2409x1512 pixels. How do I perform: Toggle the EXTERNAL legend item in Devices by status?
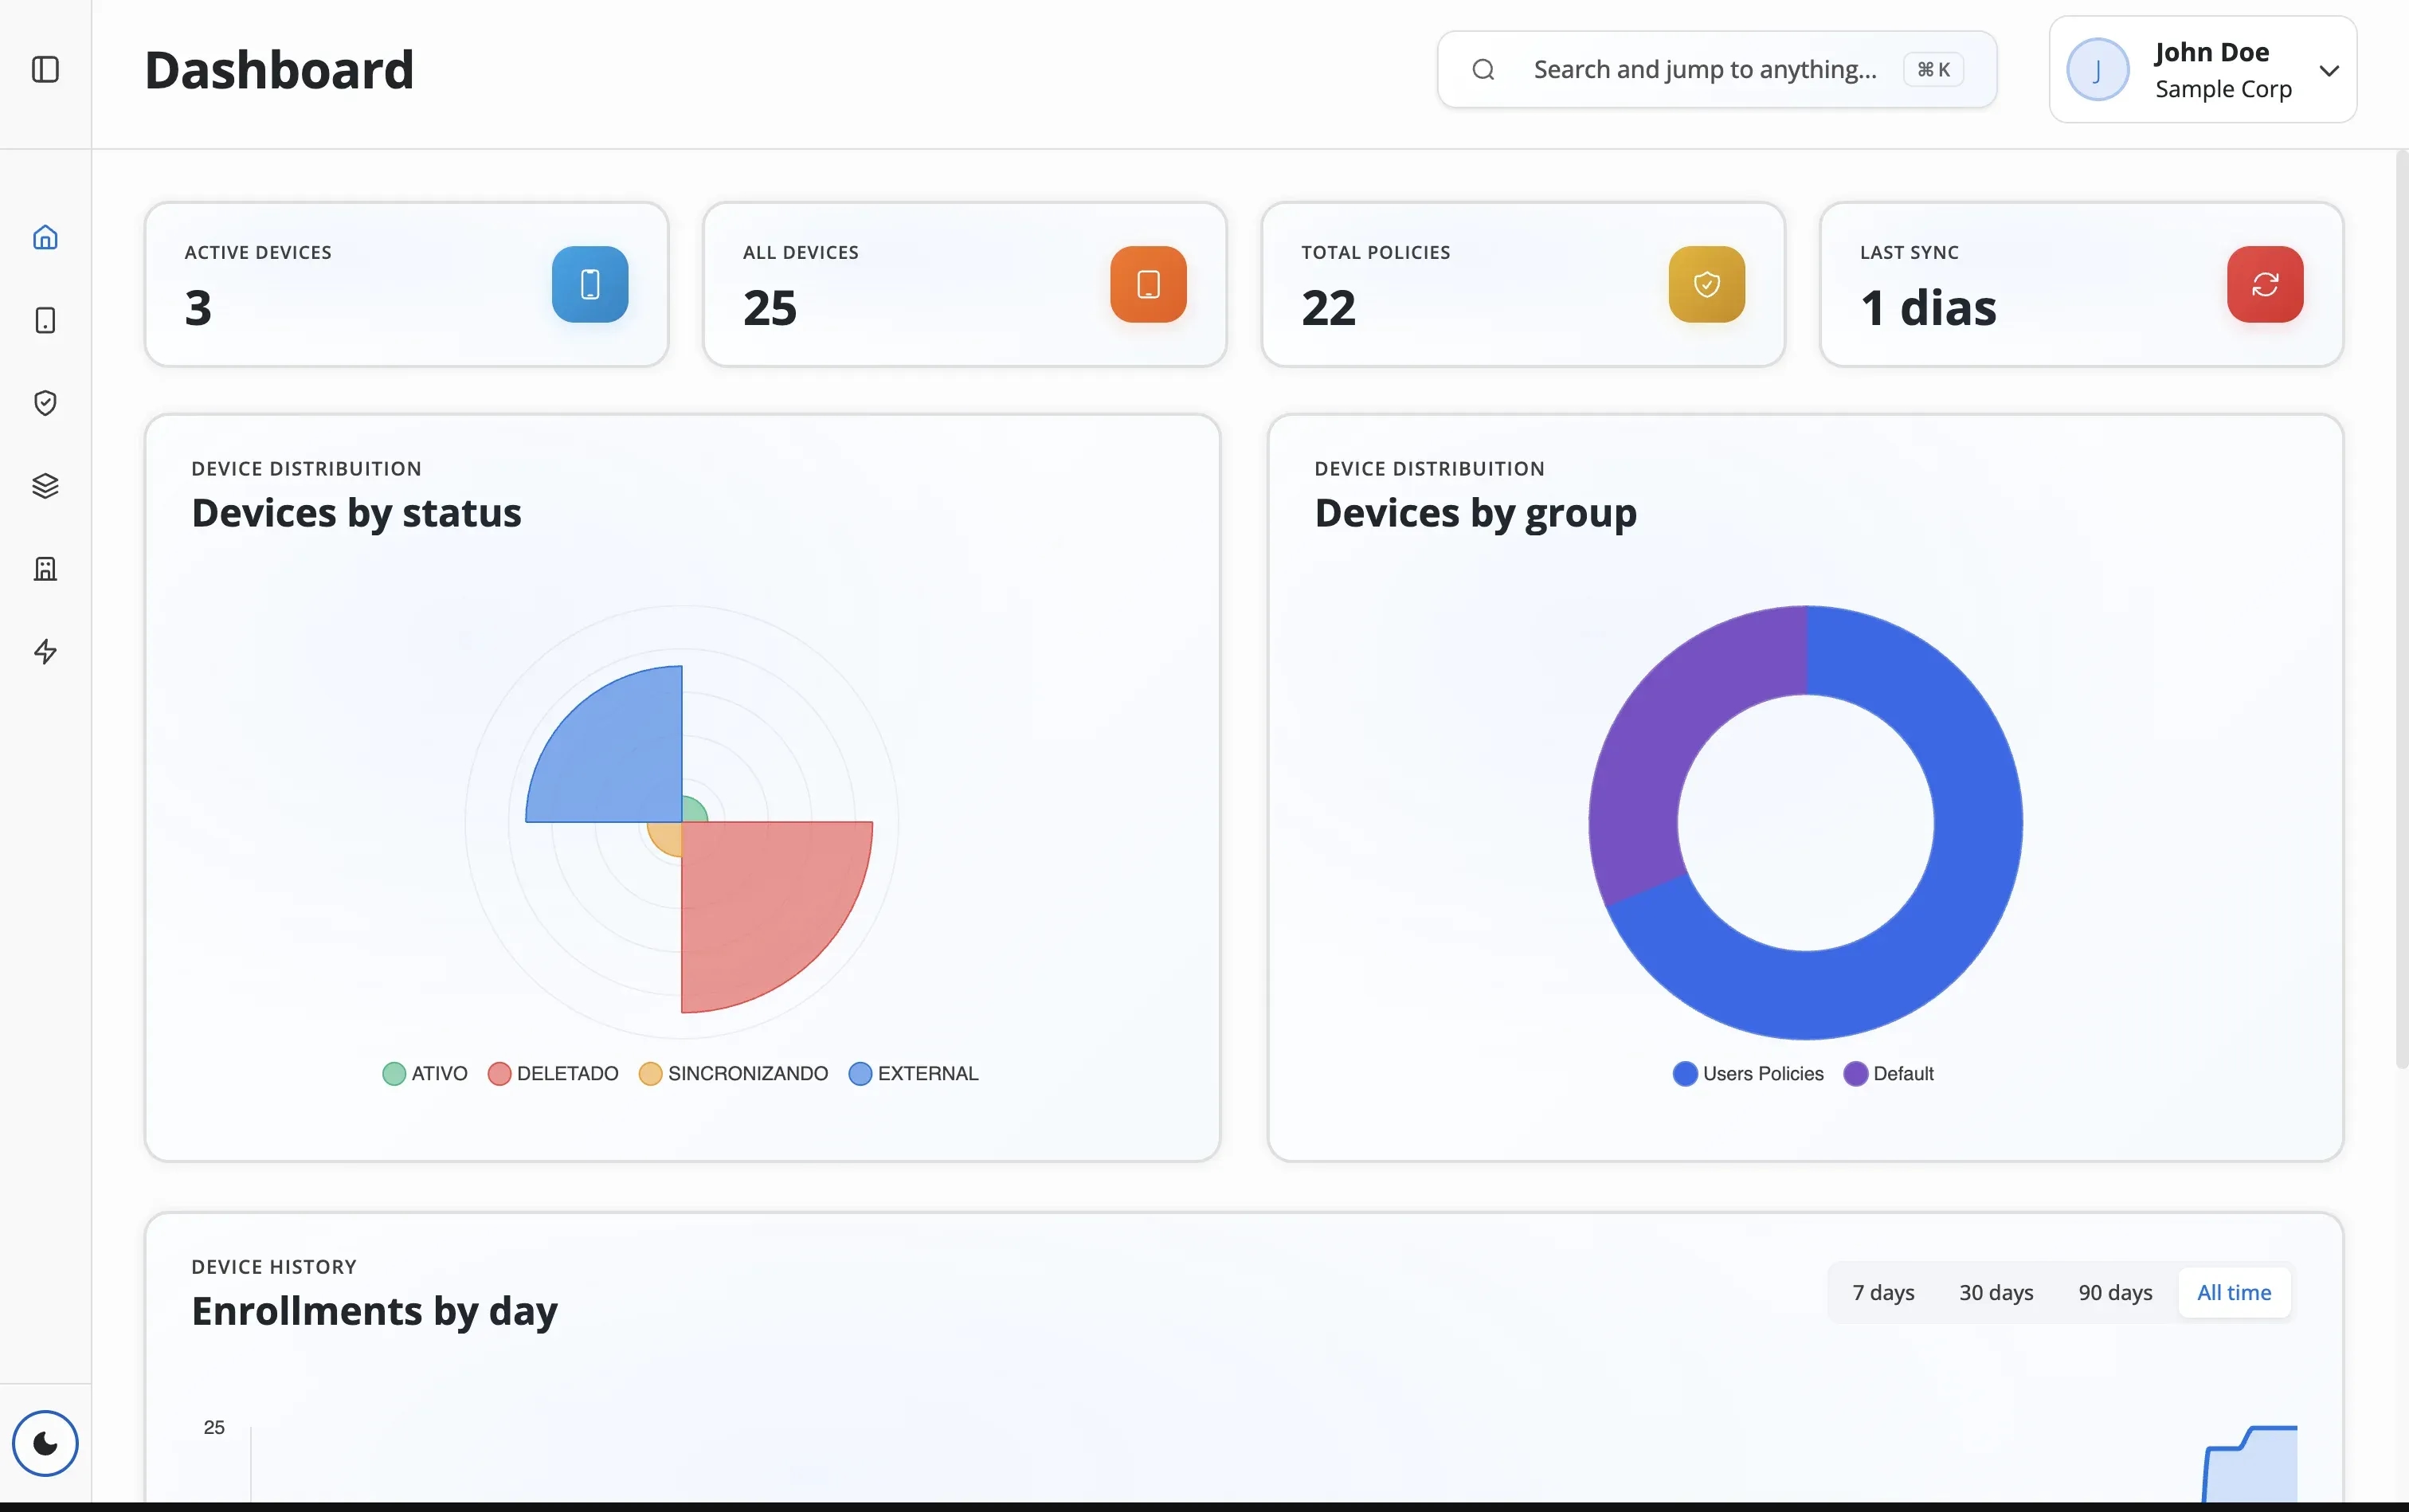tap(911, 1072)
